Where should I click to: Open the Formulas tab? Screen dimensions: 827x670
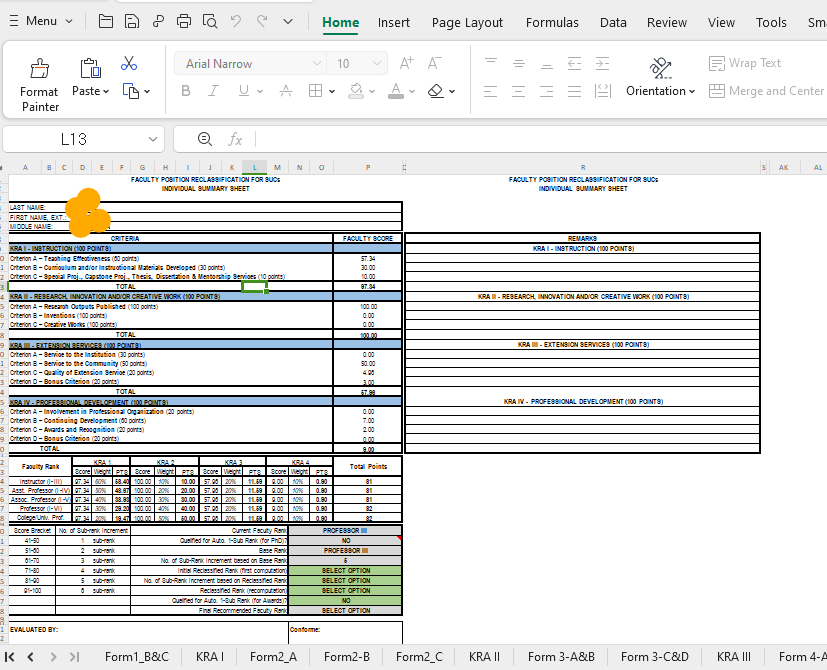point(552,23)
